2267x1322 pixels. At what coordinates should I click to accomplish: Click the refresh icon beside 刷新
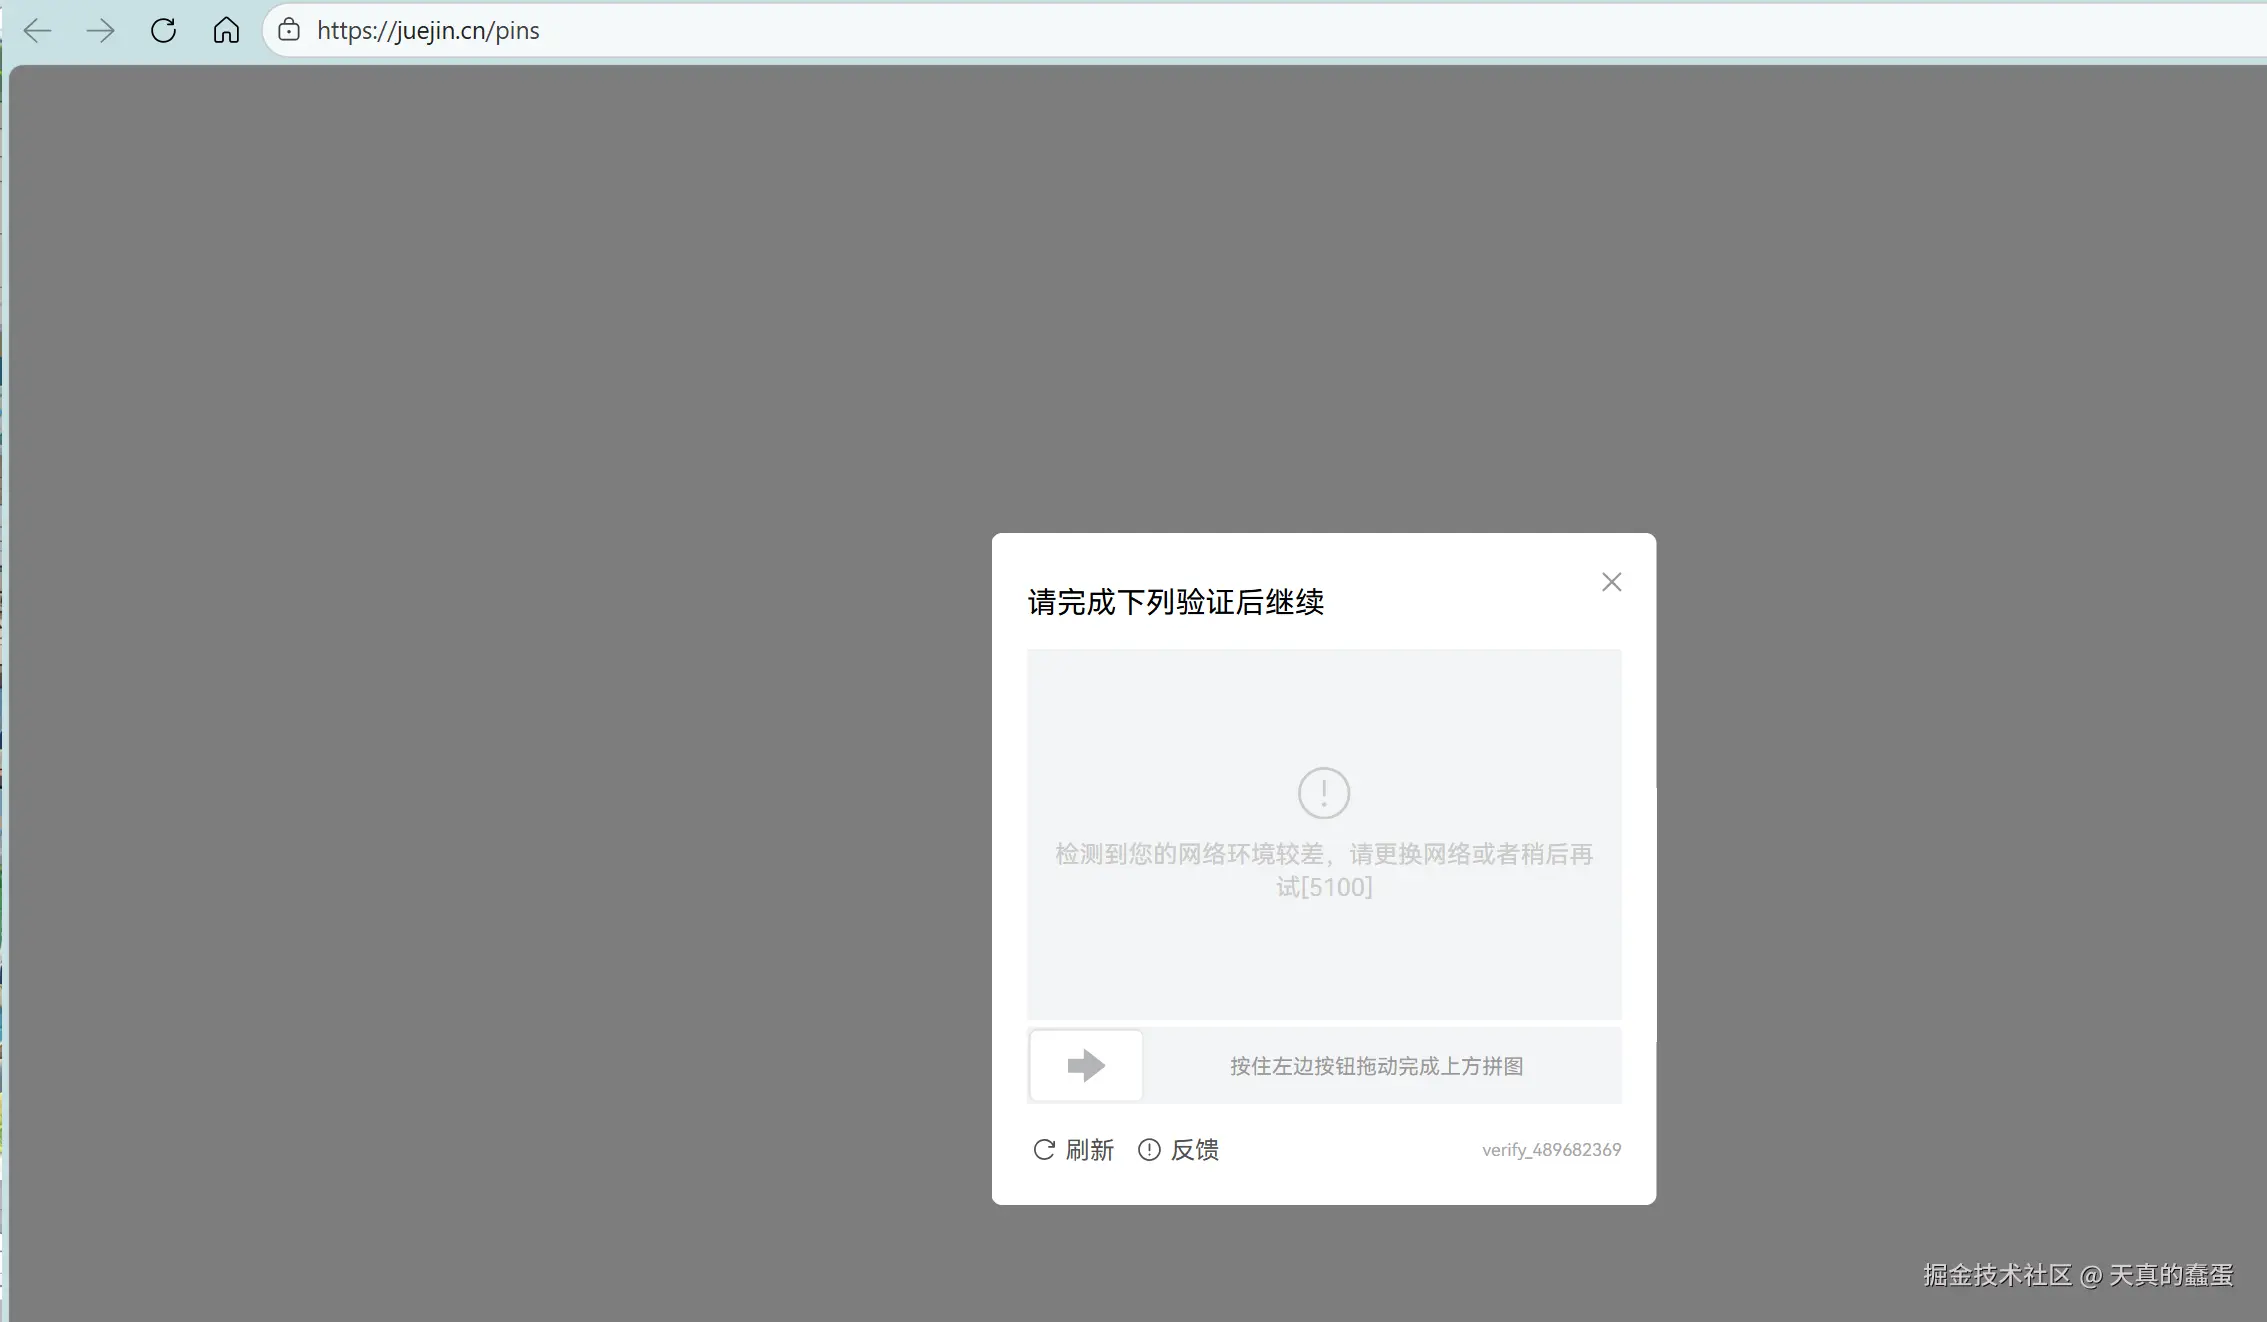1043,1149
